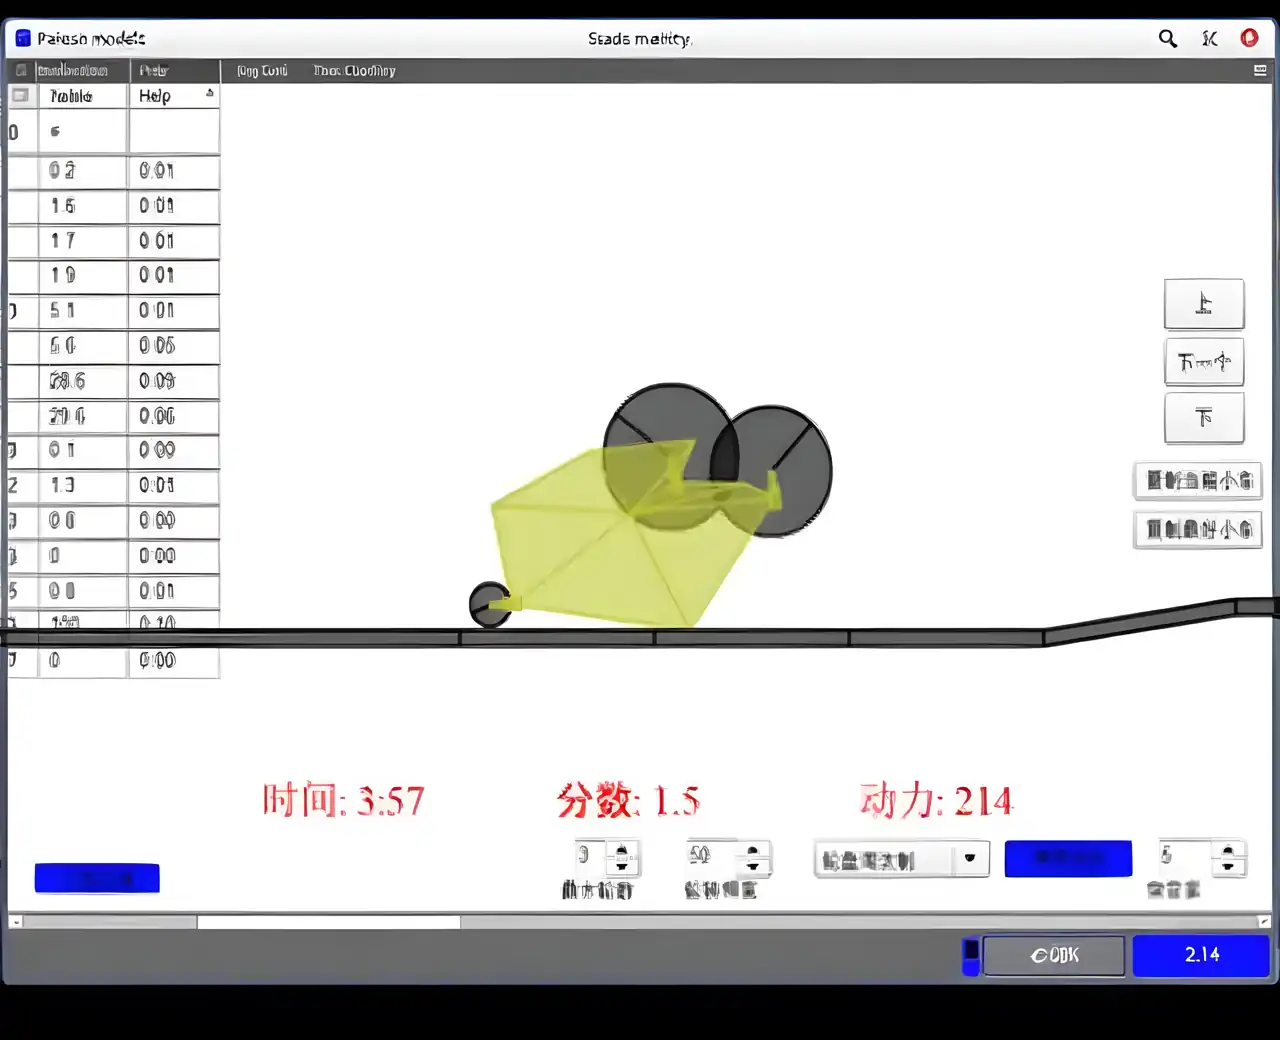The image size is (1280, 1040).
Task: Select the table cell showing 1 7
Action: (83, 241)
